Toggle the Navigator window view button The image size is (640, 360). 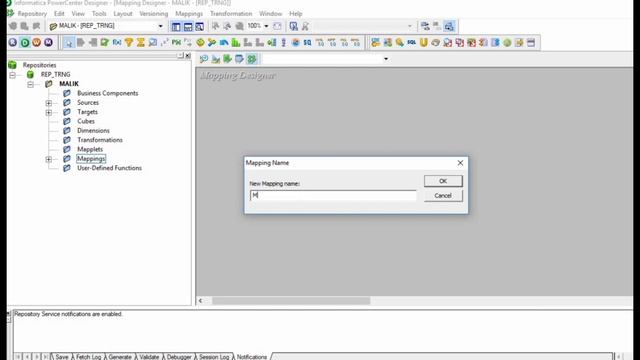point(176,26)
